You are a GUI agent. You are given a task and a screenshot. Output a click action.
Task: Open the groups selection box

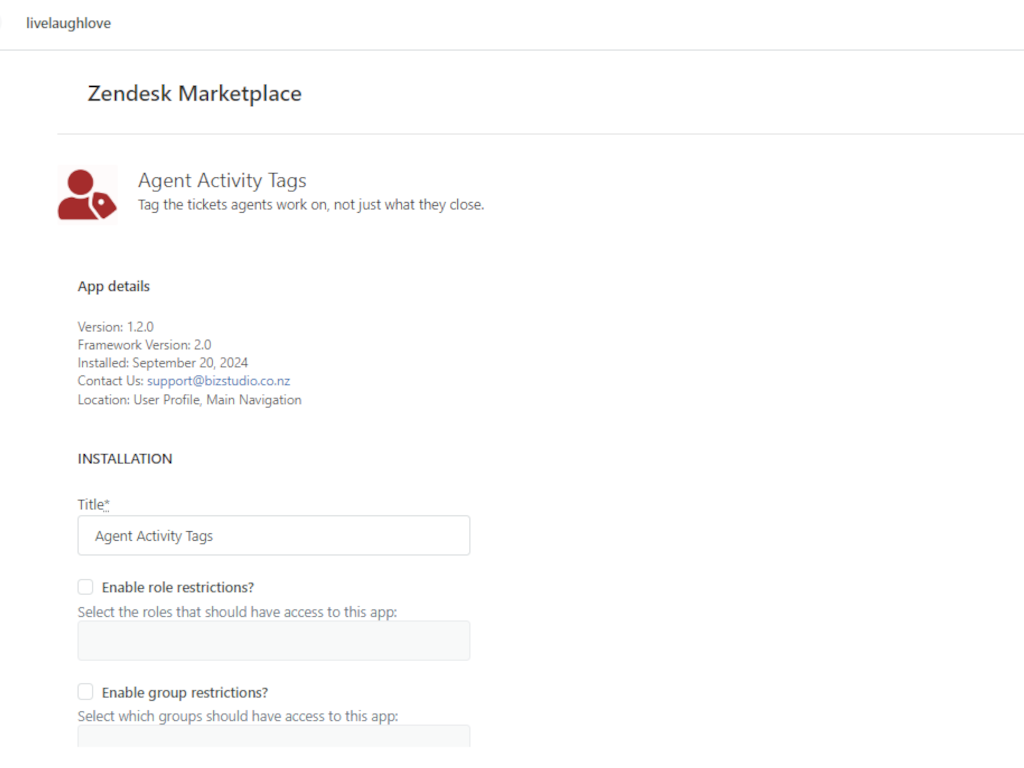pos(273,736)
